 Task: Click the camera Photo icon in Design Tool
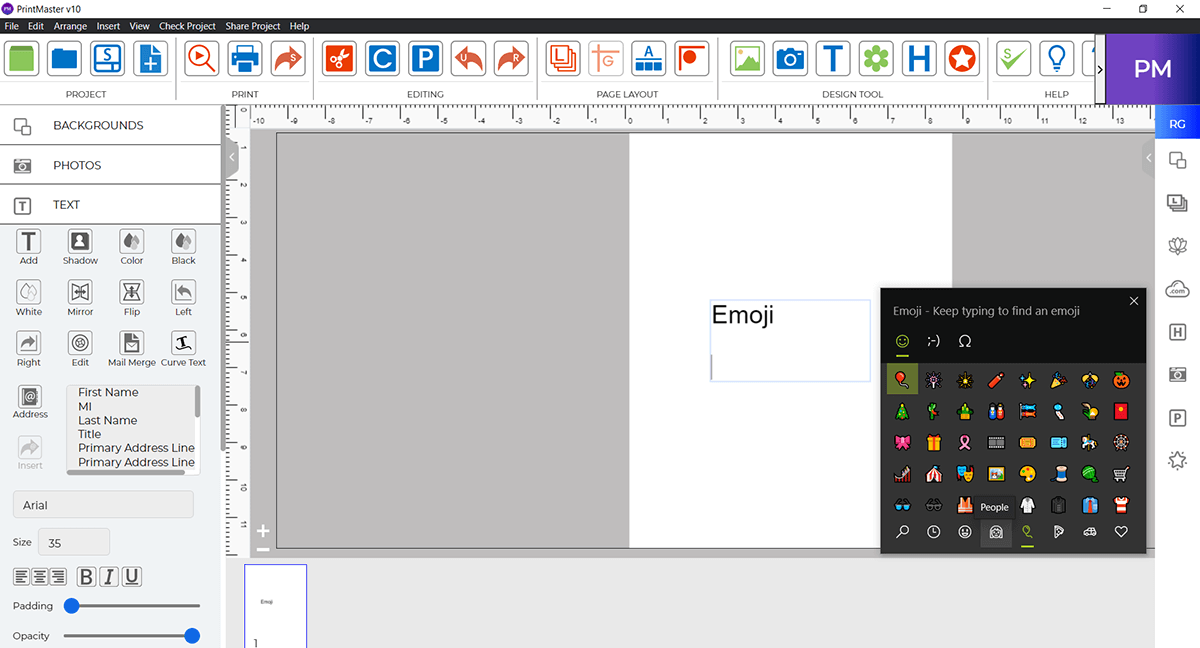(x=790, y=58)
